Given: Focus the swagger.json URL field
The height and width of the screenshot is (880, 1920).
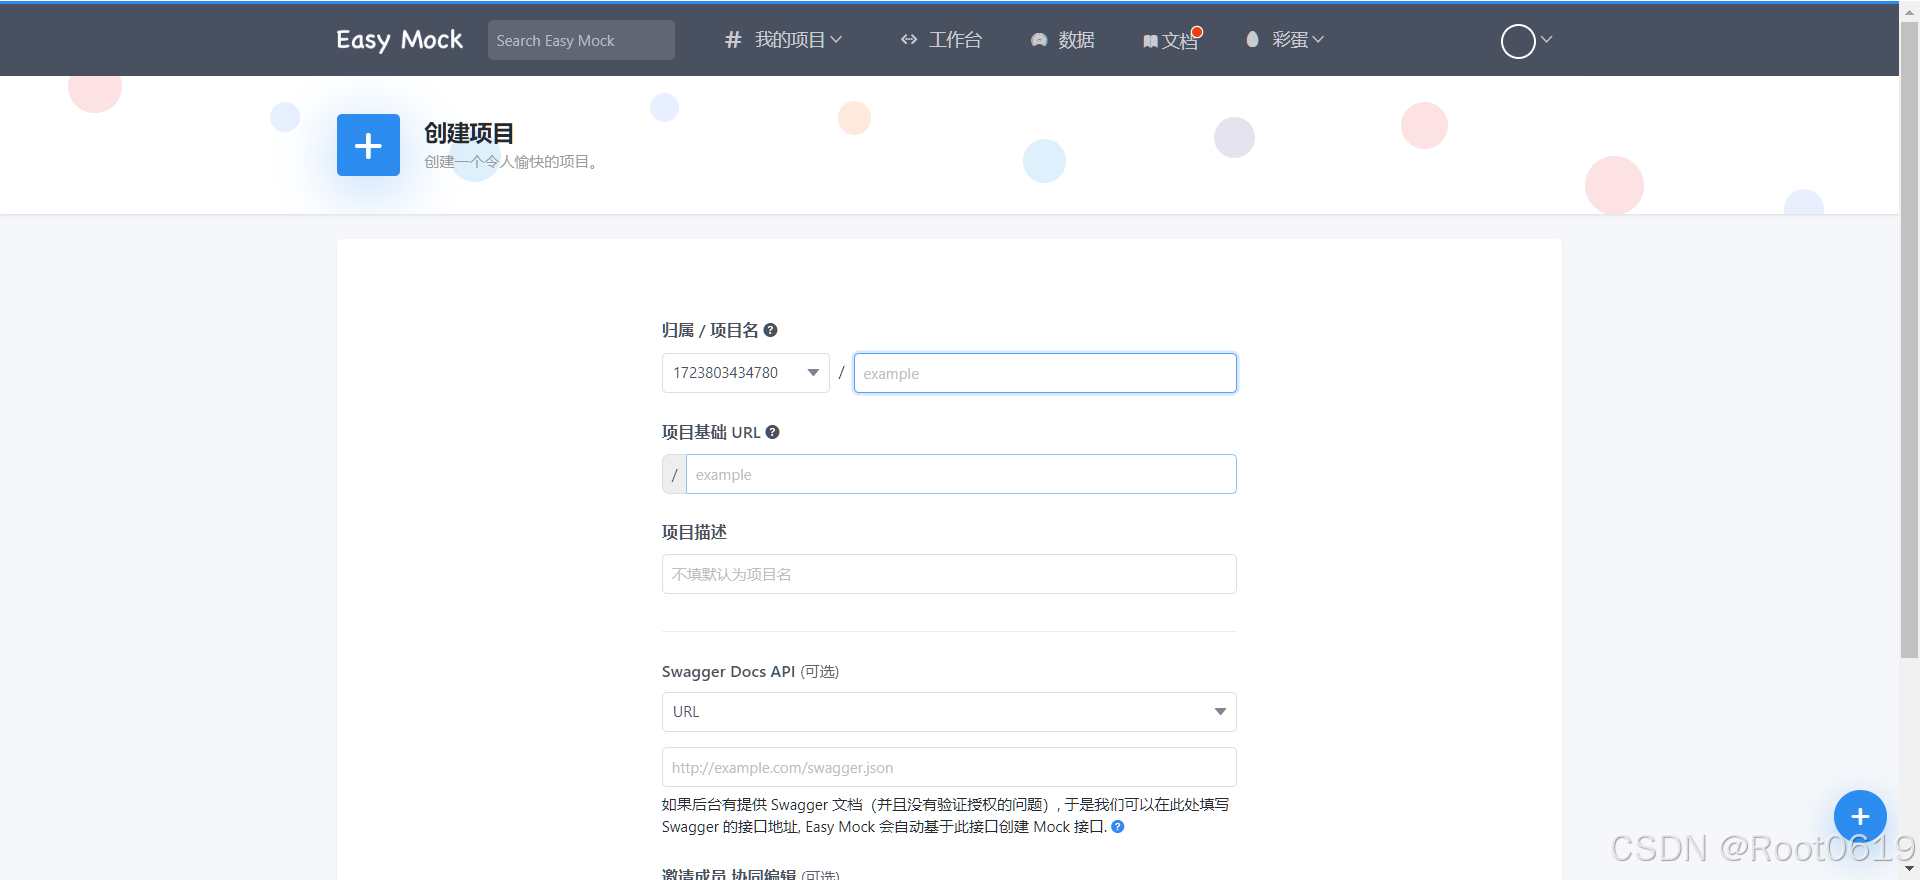Looking at the screenshot, I should (949, 767).
